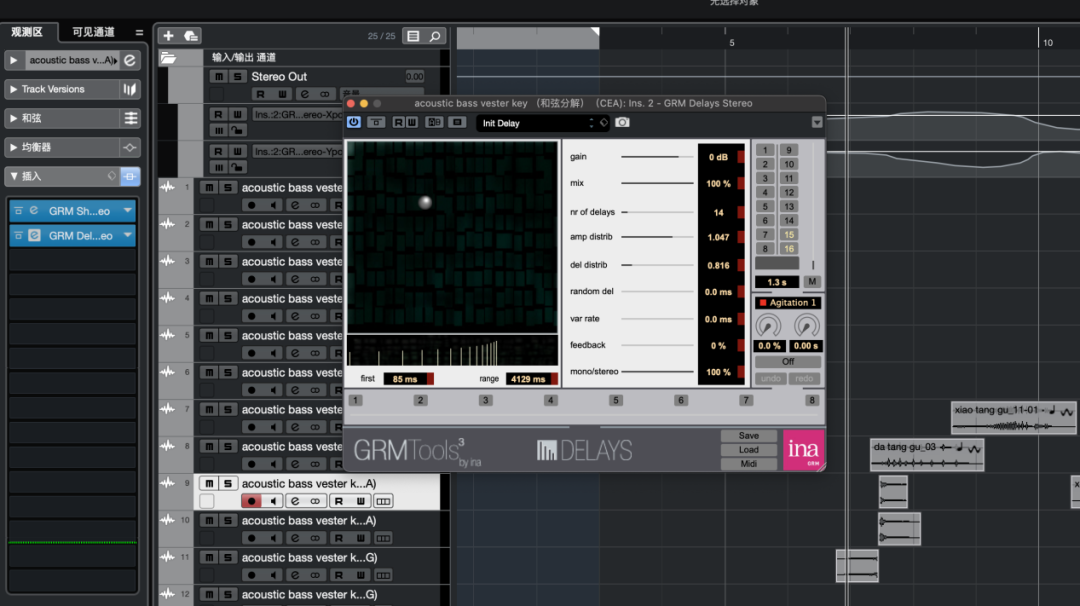Select preset slot 1 in right grid

pyautogui.click(x=765, y=150)
